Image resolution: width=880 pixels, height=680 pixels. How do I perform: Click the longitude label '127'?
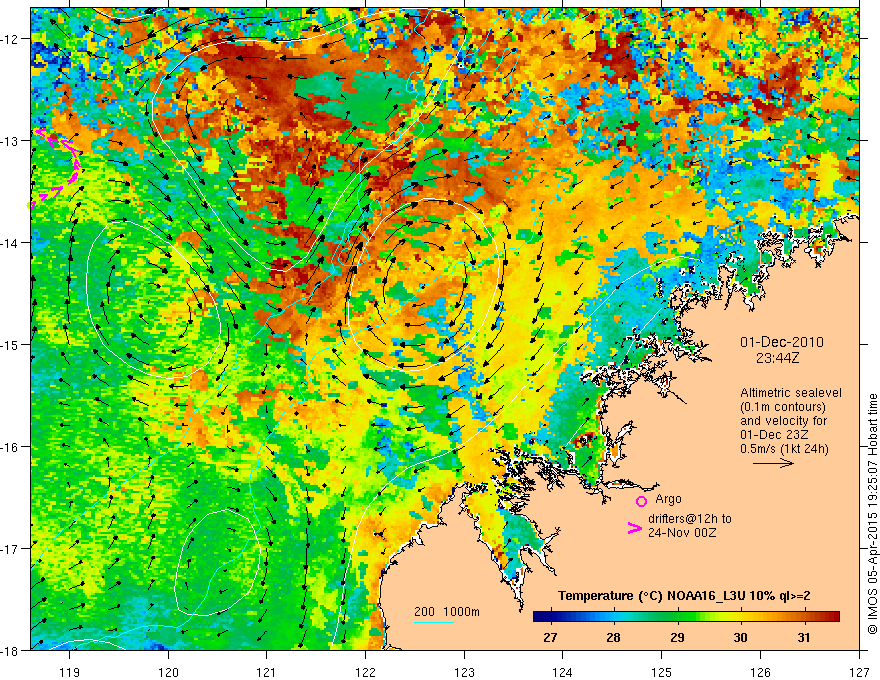coord(859,672)
